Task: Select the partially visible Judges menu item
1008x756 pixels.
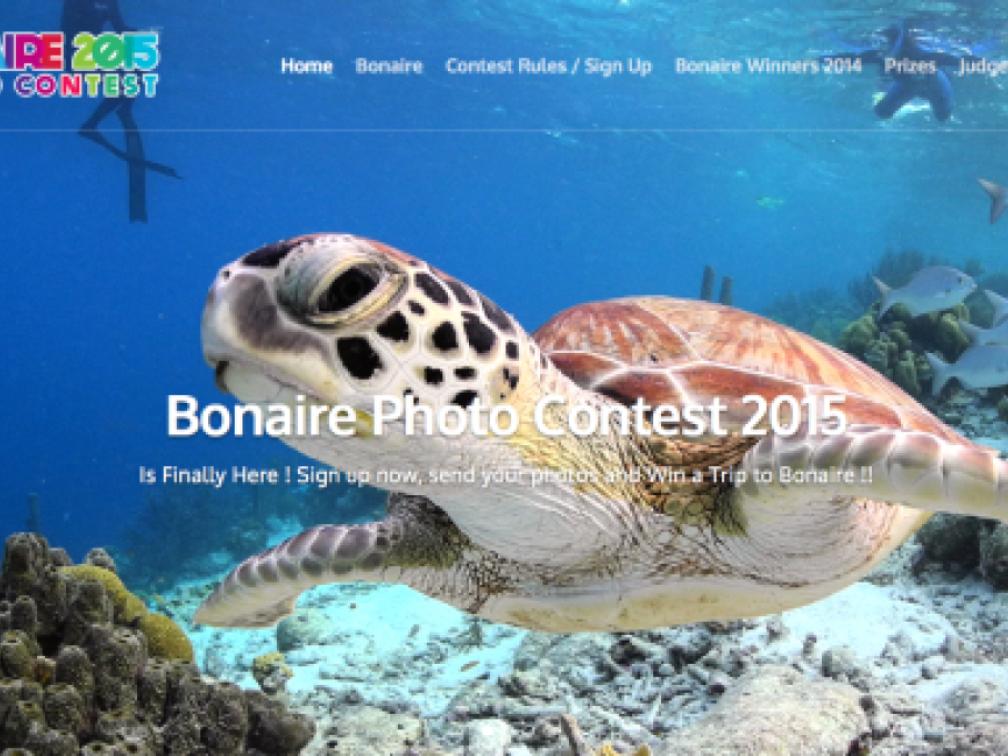Action: [x=983, y=66]
